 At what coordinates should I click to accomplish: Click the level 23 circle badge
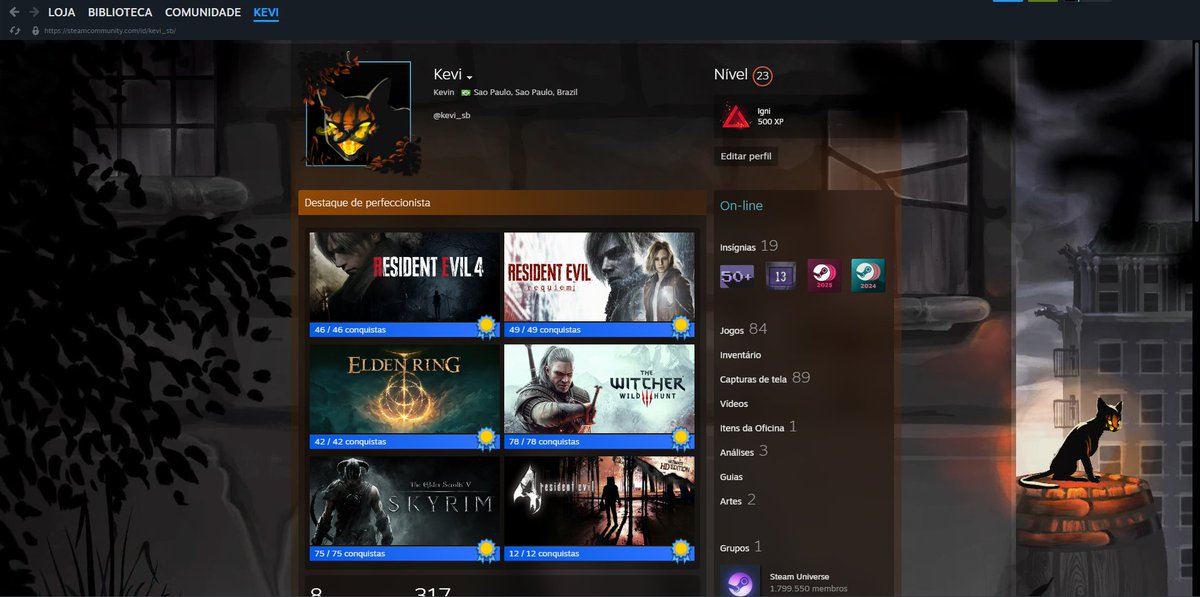tap(763, 75)
